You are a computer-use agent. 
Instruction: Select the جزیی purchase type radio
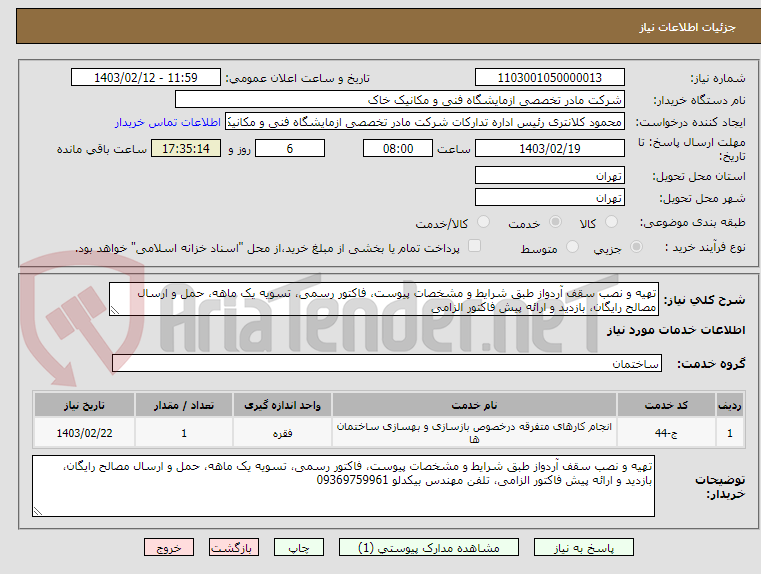click(636, 247)
